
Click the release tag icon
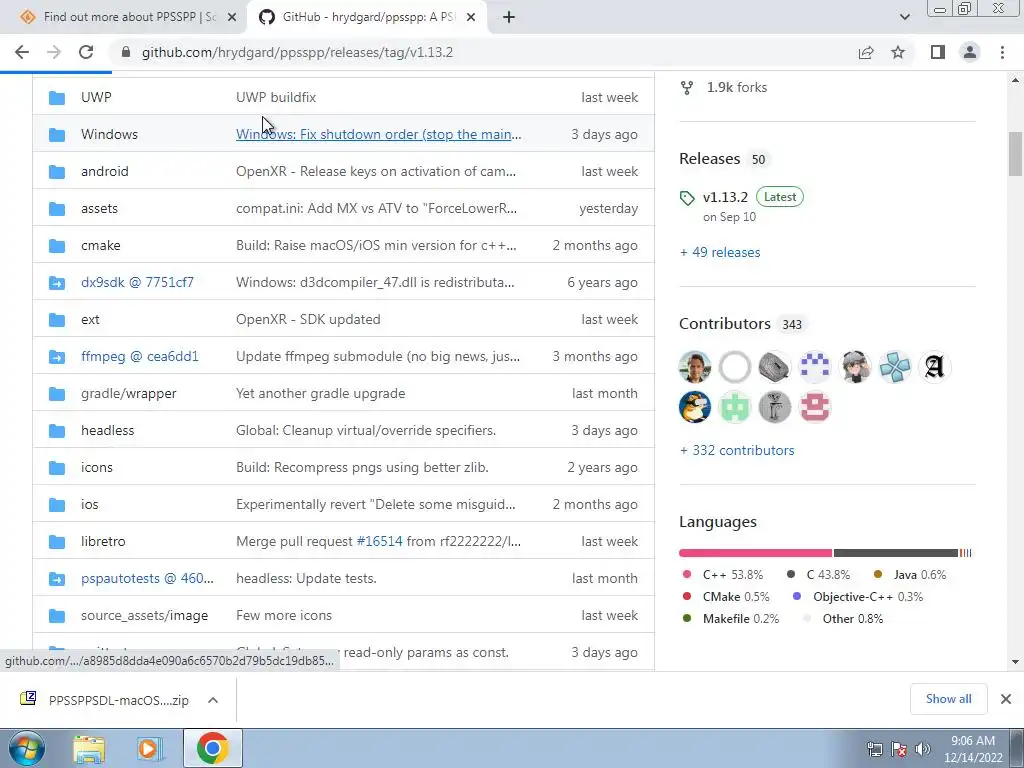pos(687,198)
